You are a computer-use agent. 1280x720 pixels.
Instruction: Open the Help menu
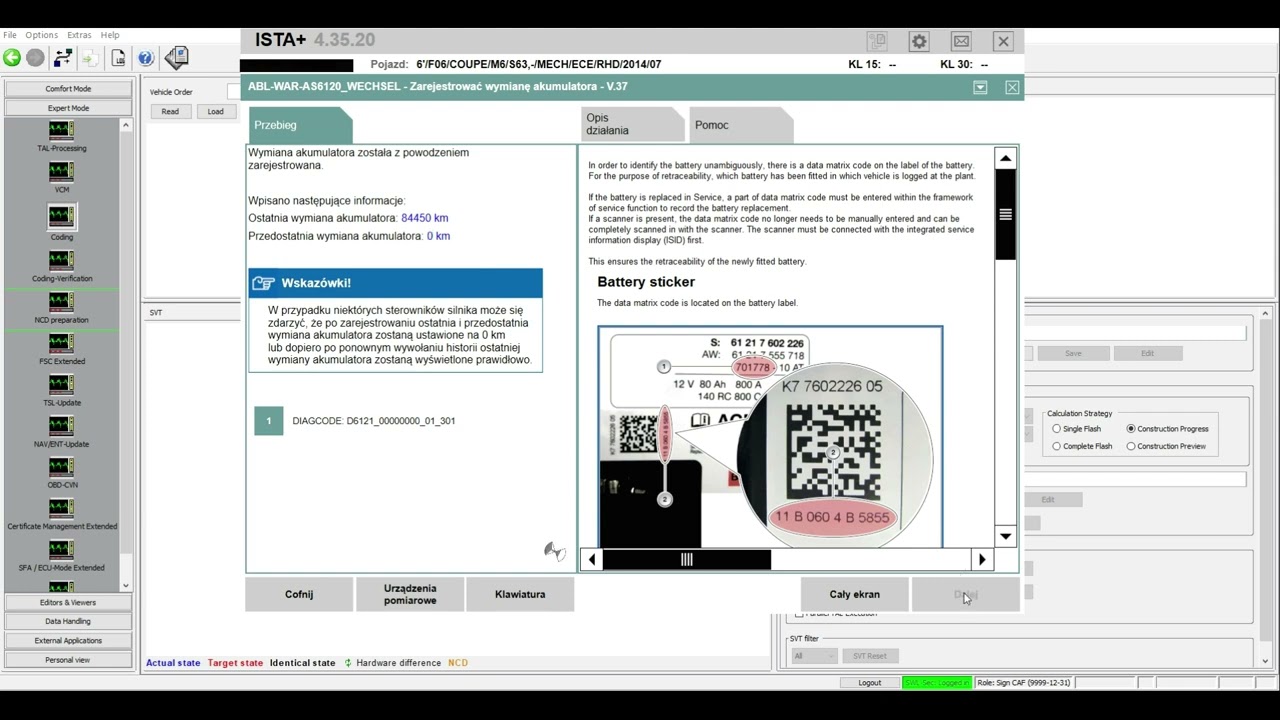coord(110,35)
